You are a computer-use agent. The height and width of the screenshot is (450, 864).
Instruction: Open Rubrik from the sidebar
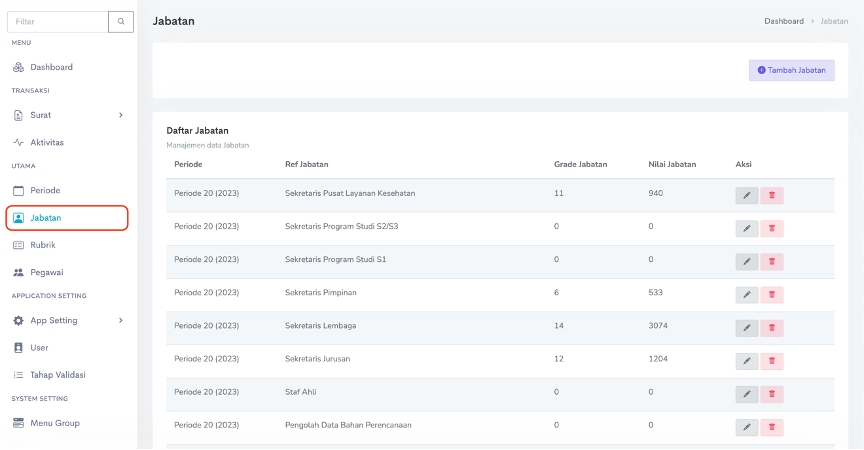(x=43, y=244)
